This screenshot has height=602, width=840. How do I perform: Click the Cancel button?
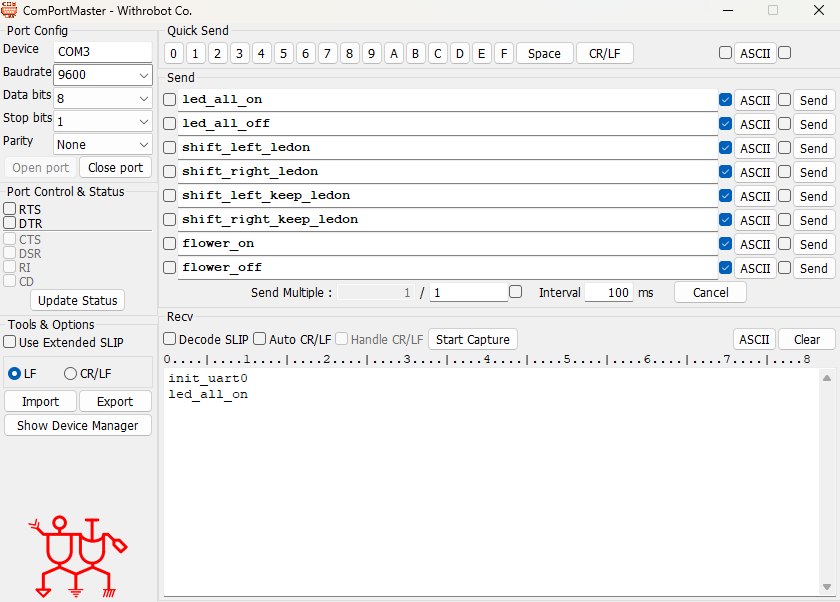(710, 292)
